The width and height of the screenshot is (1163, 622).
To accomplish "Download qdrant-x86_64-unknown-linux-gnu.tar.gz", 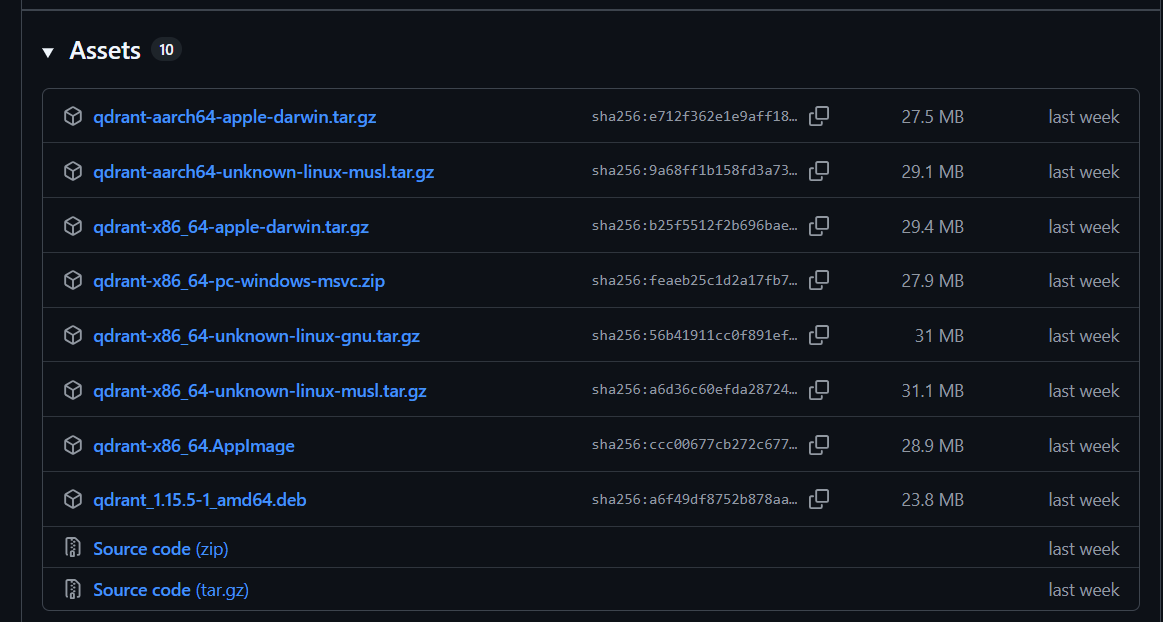I will point(256,336).
